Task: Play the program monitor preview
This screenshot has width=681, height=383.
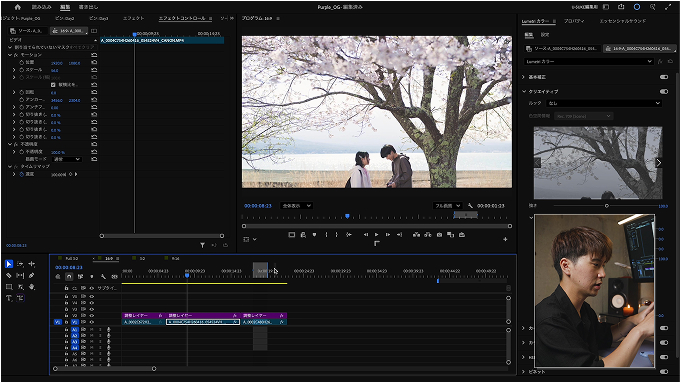Action: pyautogui.click(x=377, y=234)
